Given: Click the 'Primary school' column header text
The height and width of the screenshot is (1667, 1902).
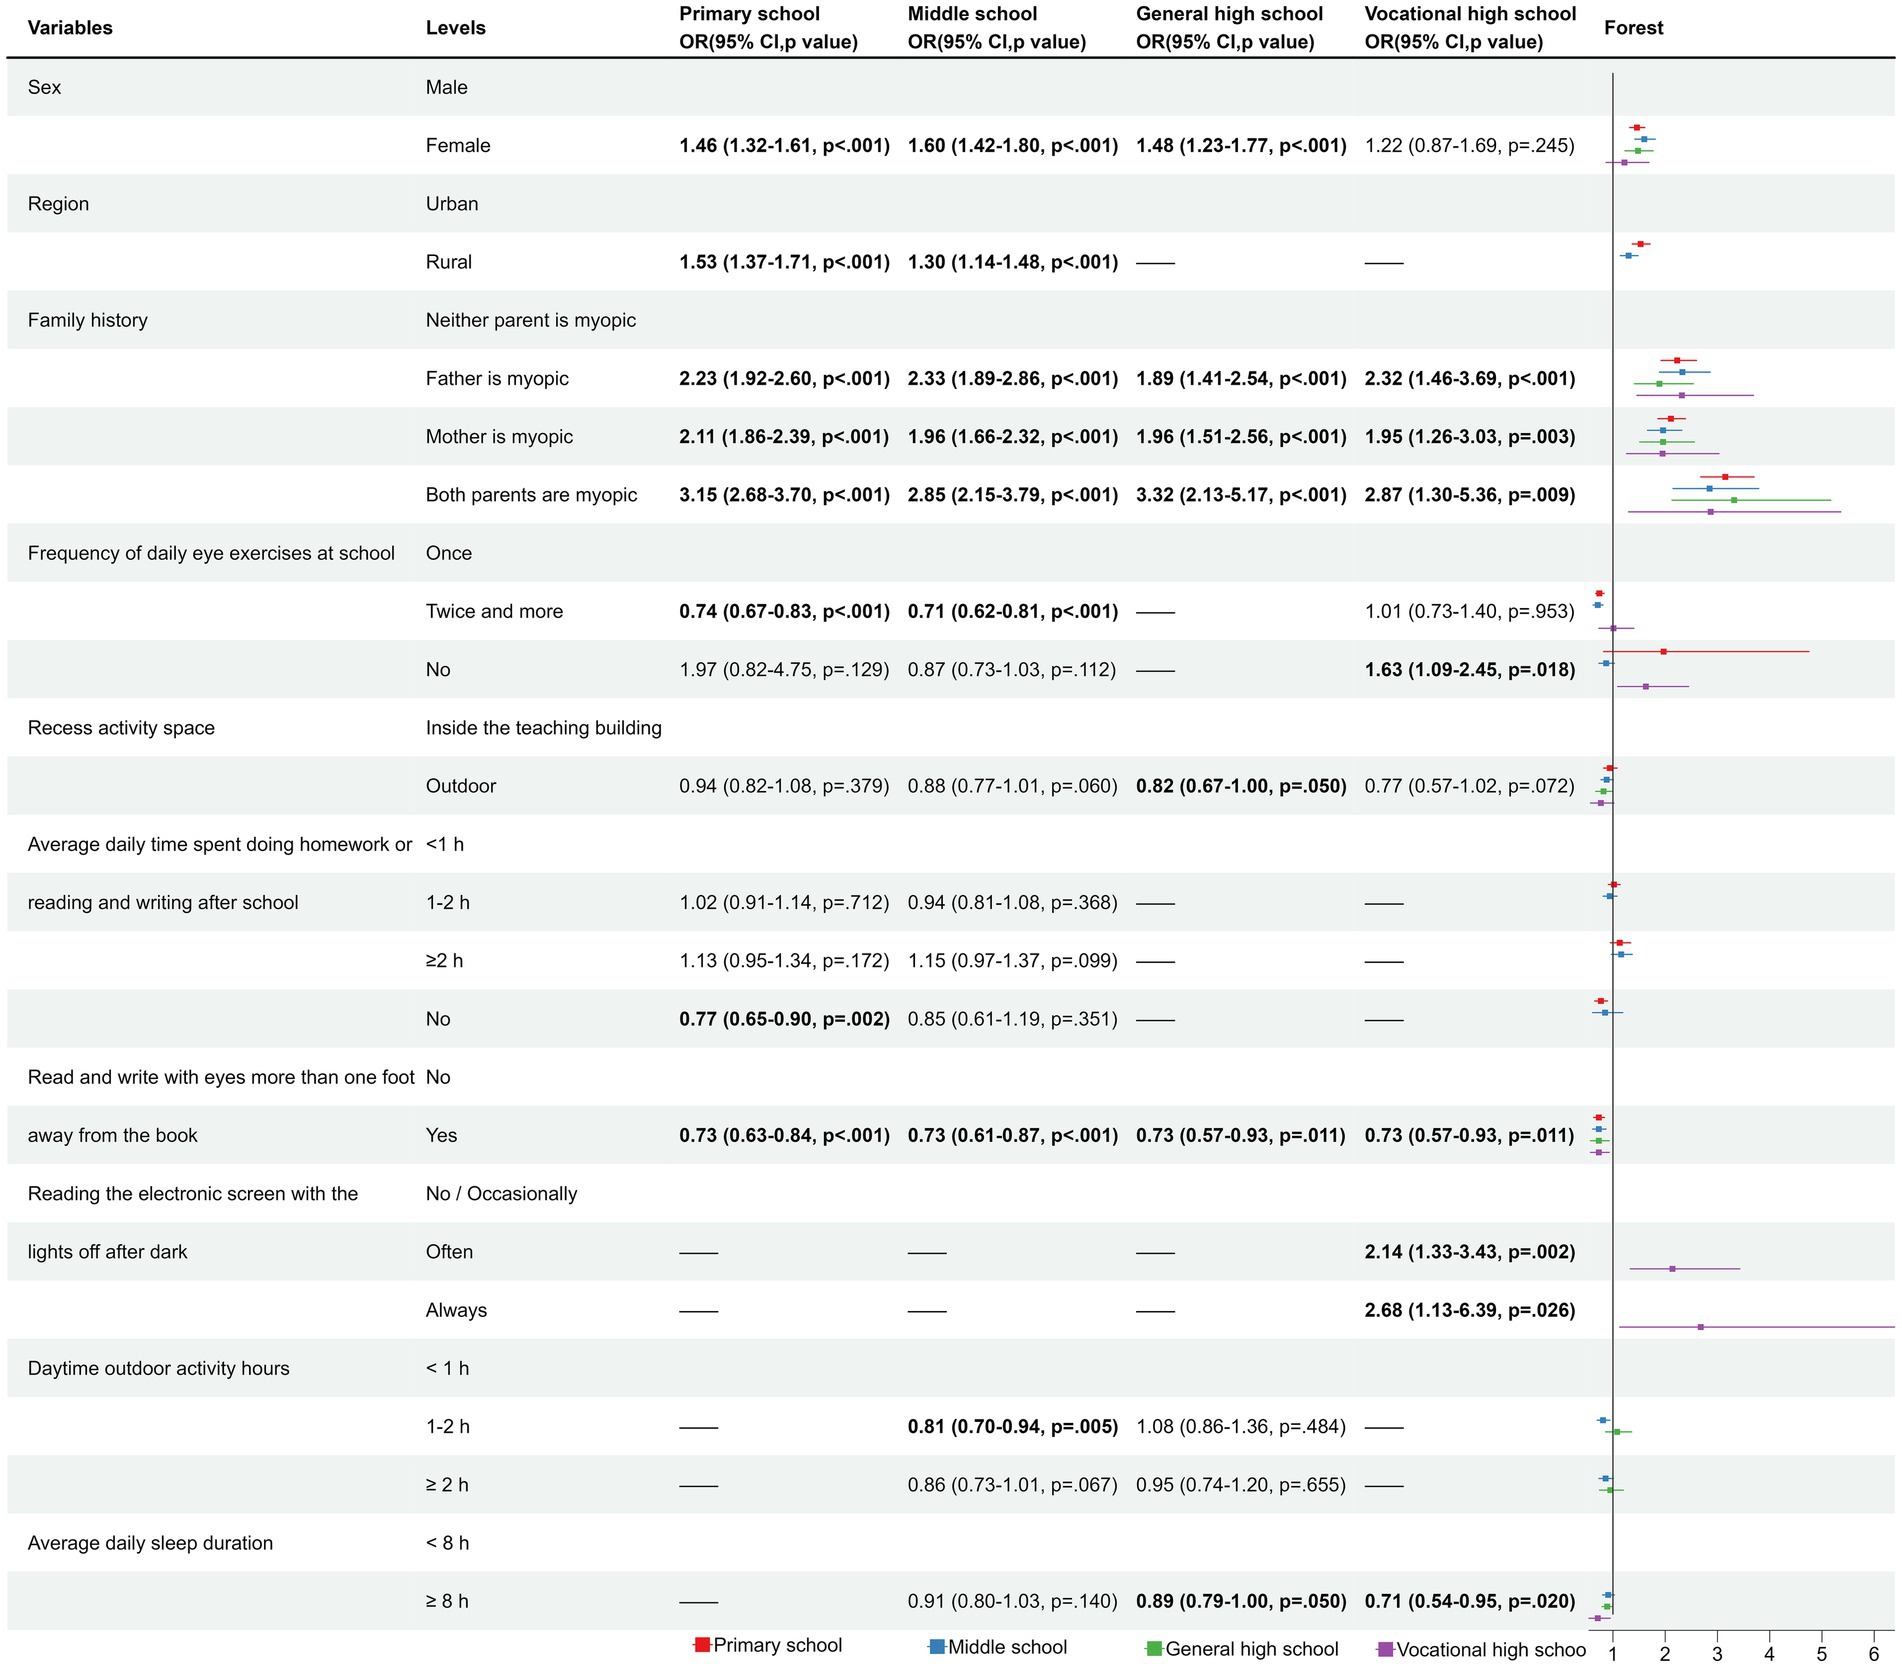Looking at the screenshot, I should [749, 14].
